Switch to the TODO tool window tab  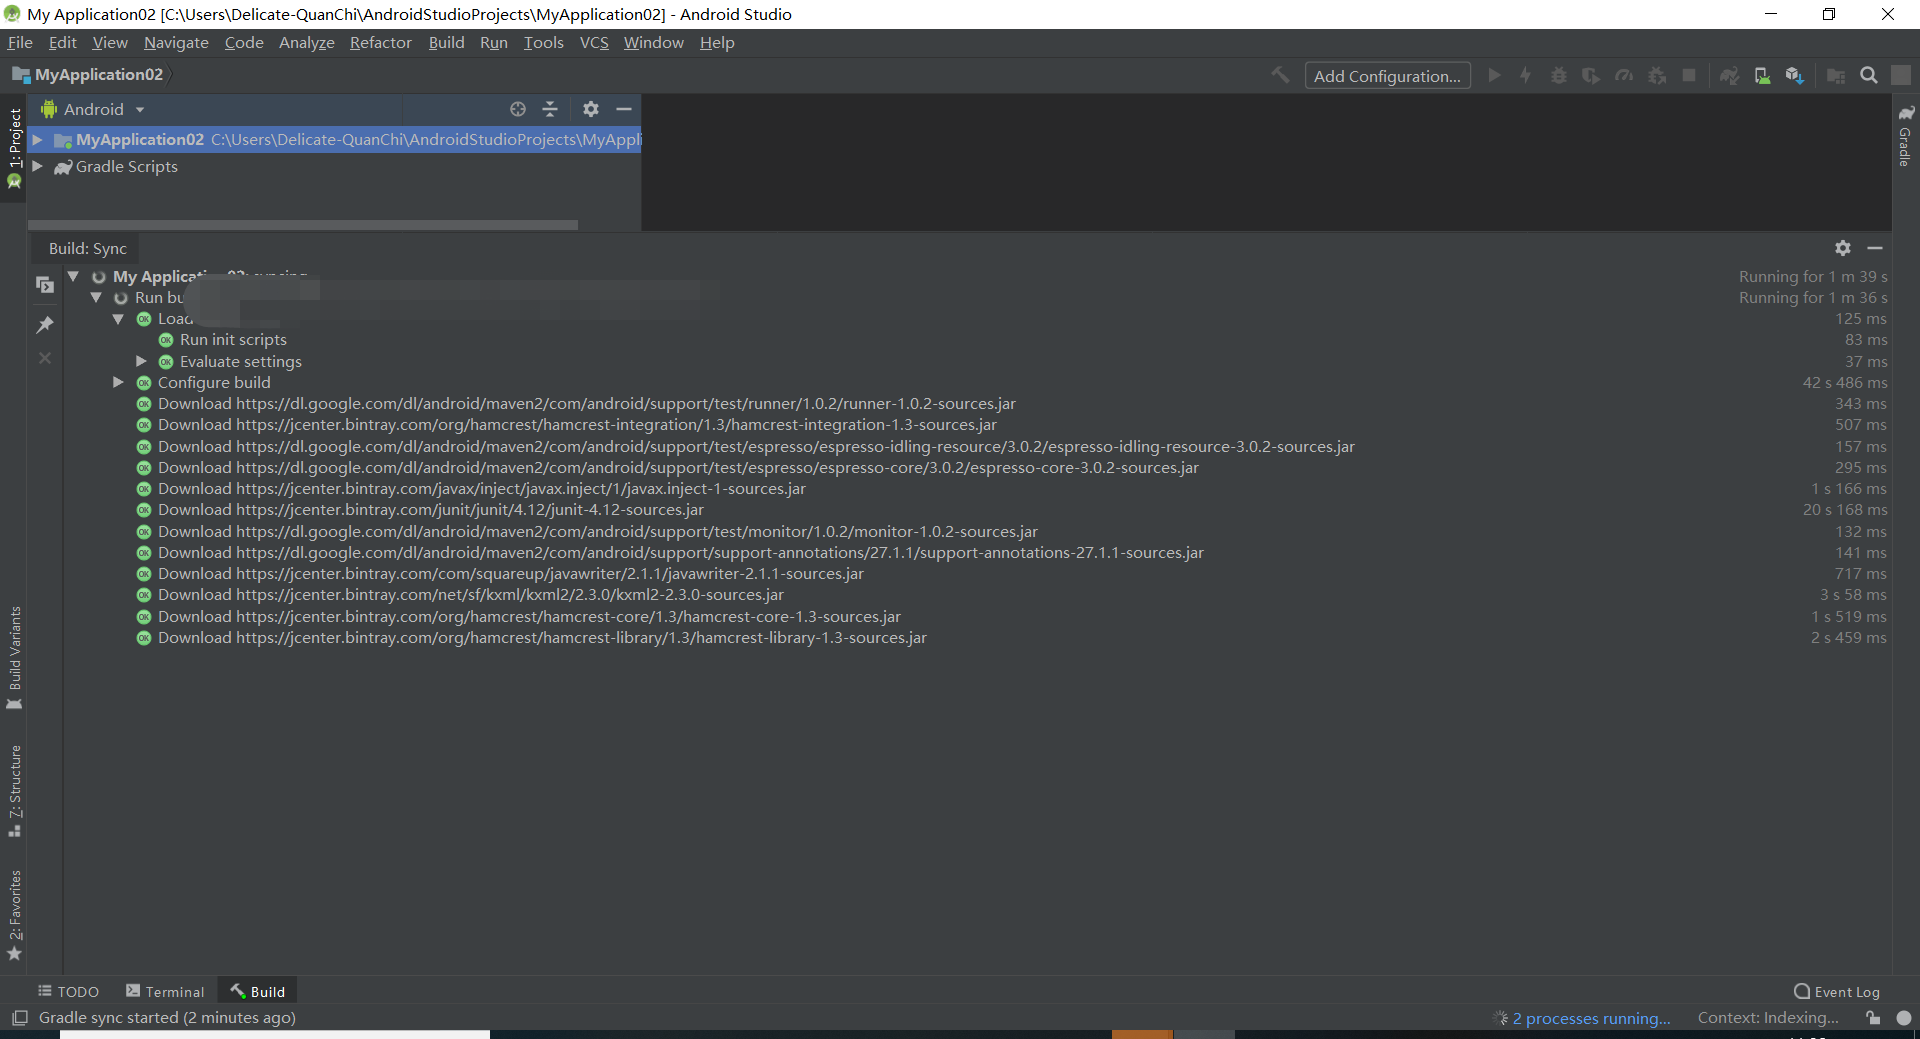(69, 991)
